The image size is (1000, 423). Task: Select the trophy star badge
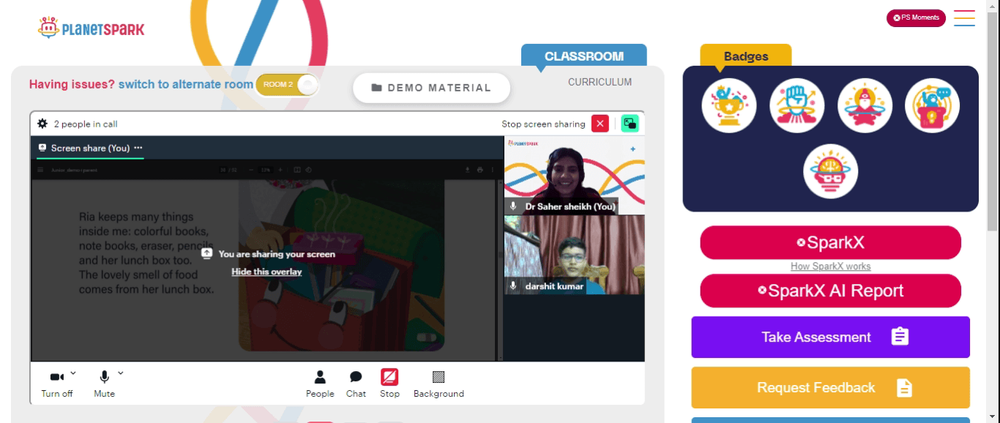(729, 106)
